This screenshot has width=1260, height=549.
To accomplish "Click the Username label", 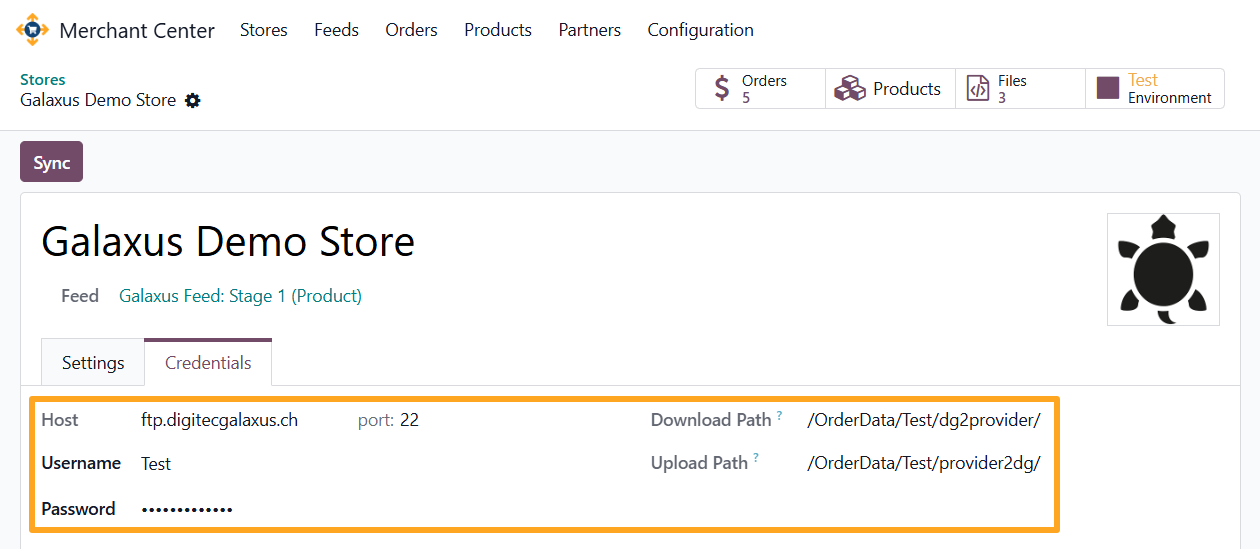I will pyautogui.click(x=81, y=463).
